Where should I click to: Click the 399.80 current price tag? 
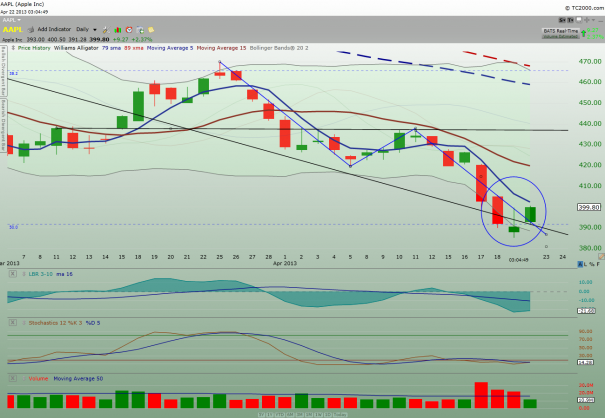pos(589,207)
